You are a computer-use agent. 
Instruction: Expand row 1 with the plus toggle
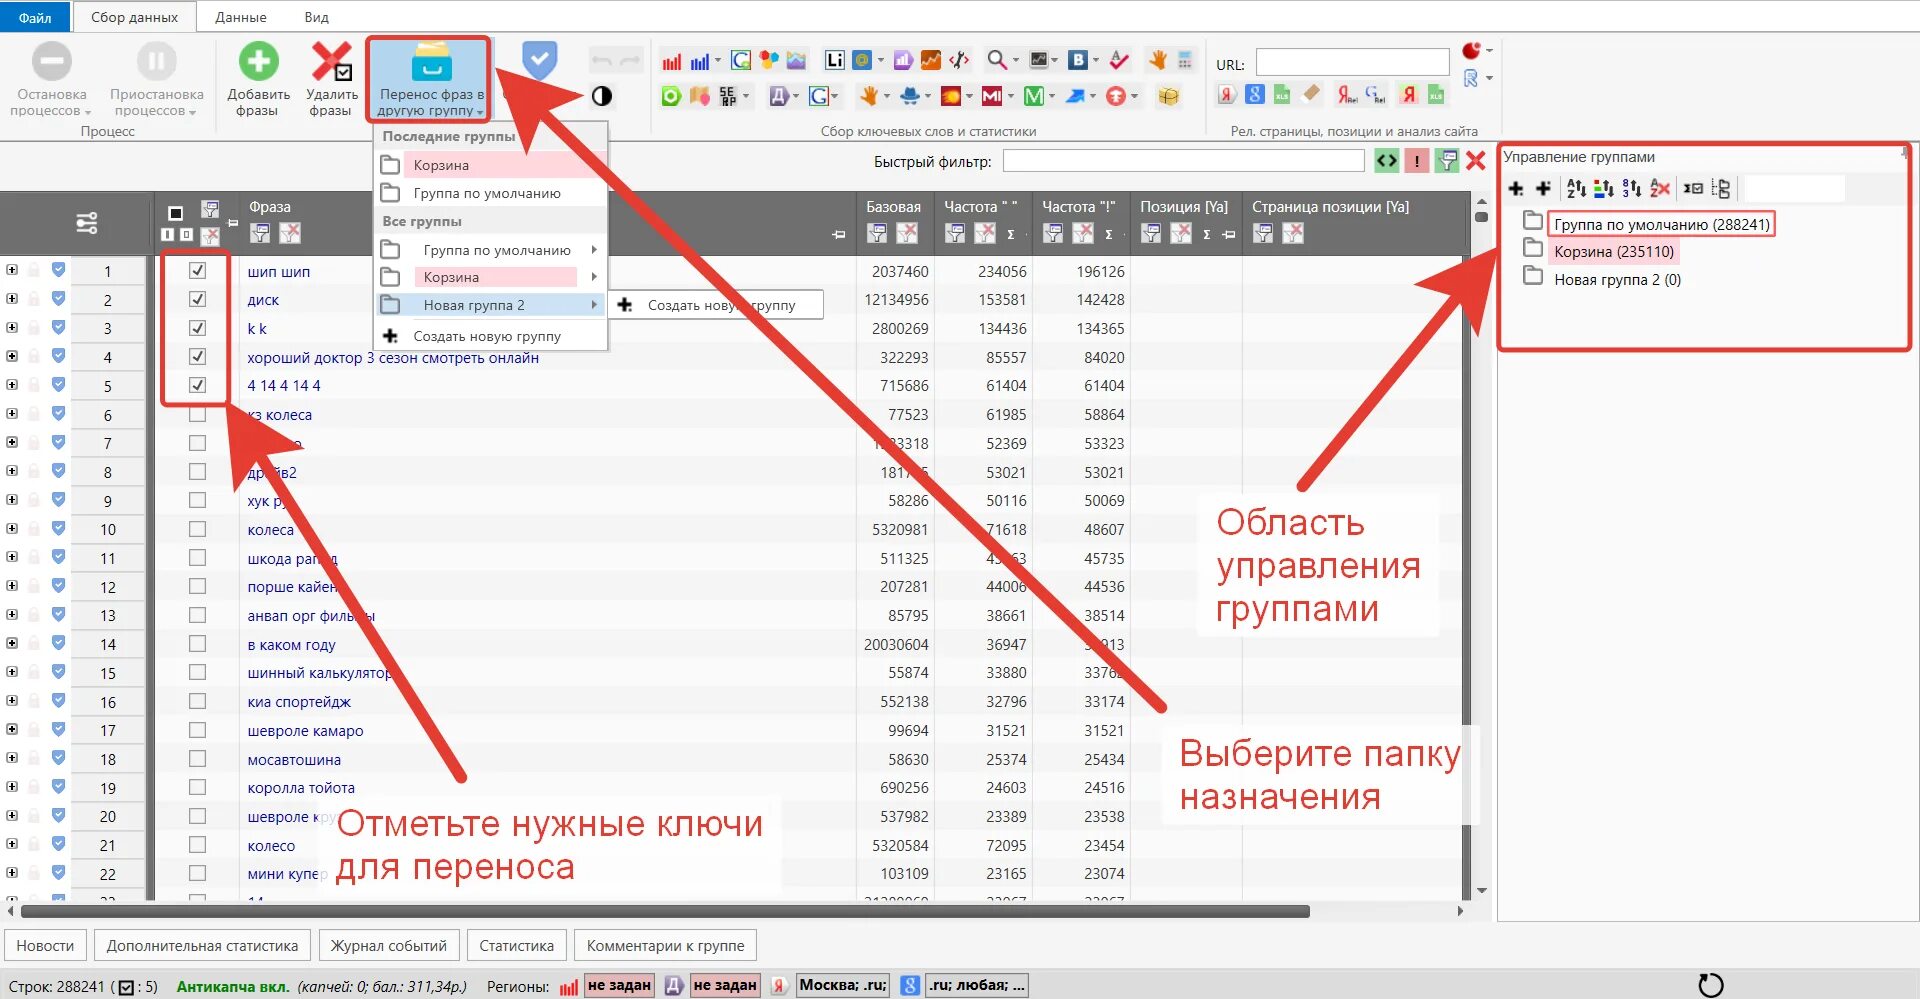[12, 270]
